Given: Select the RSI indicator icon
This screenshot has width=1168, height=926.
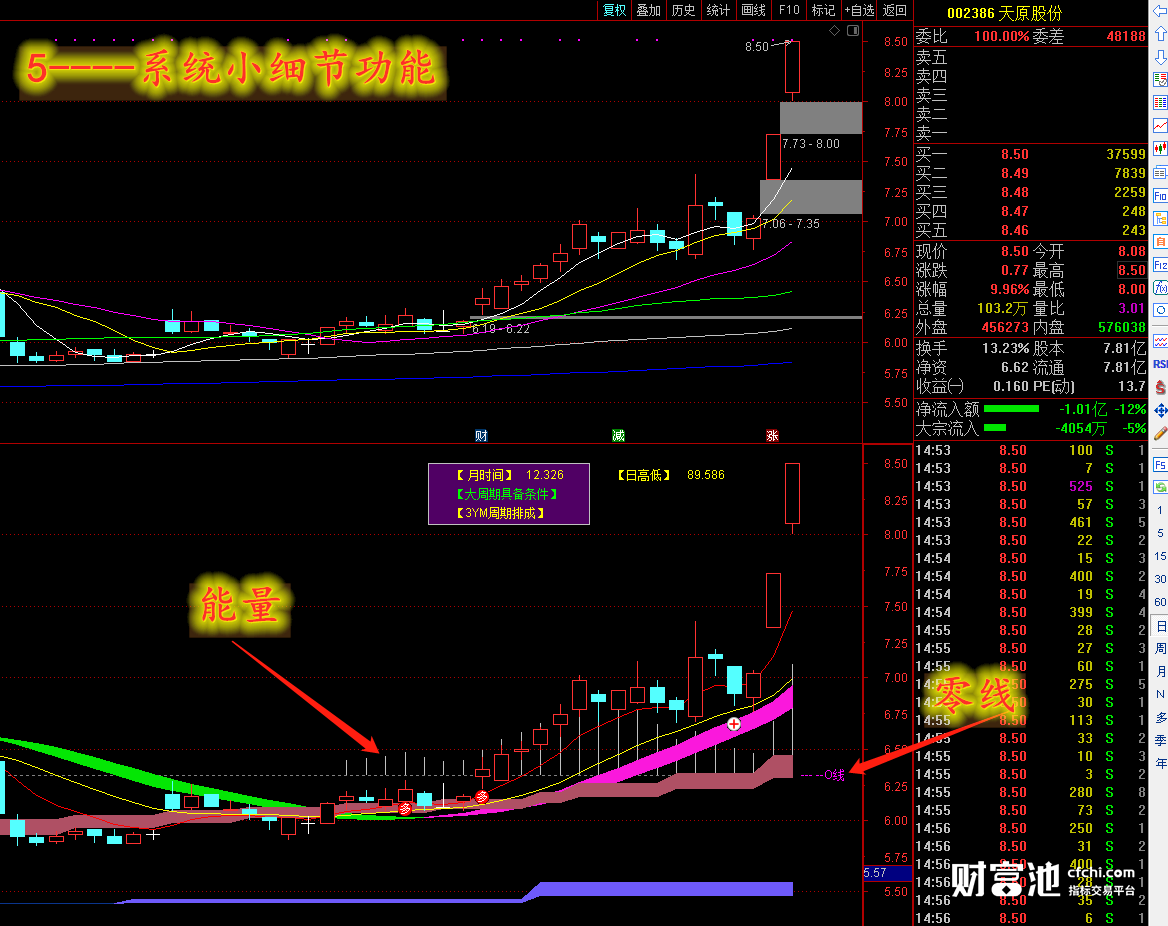Looking at the screenshot, I should 1160,364.
